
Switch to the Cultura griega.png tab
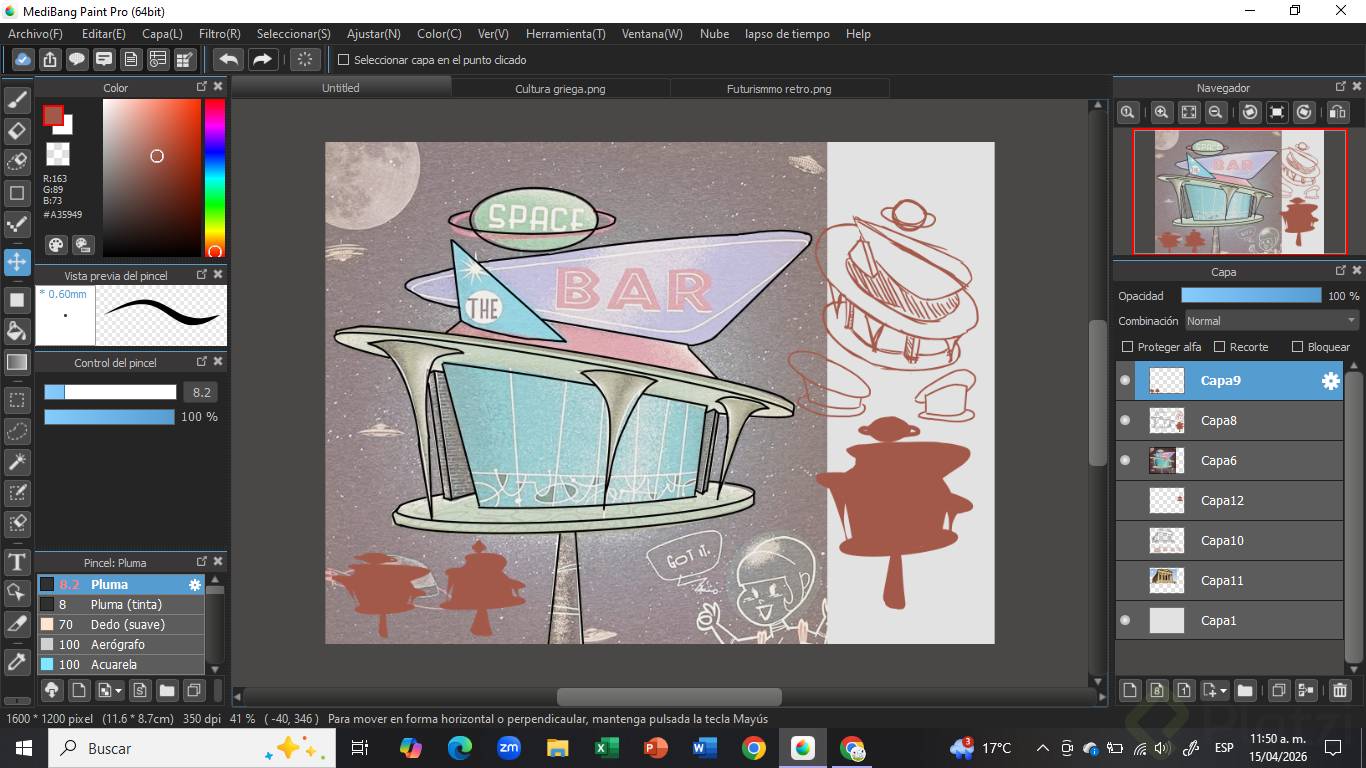click(560, 89)
